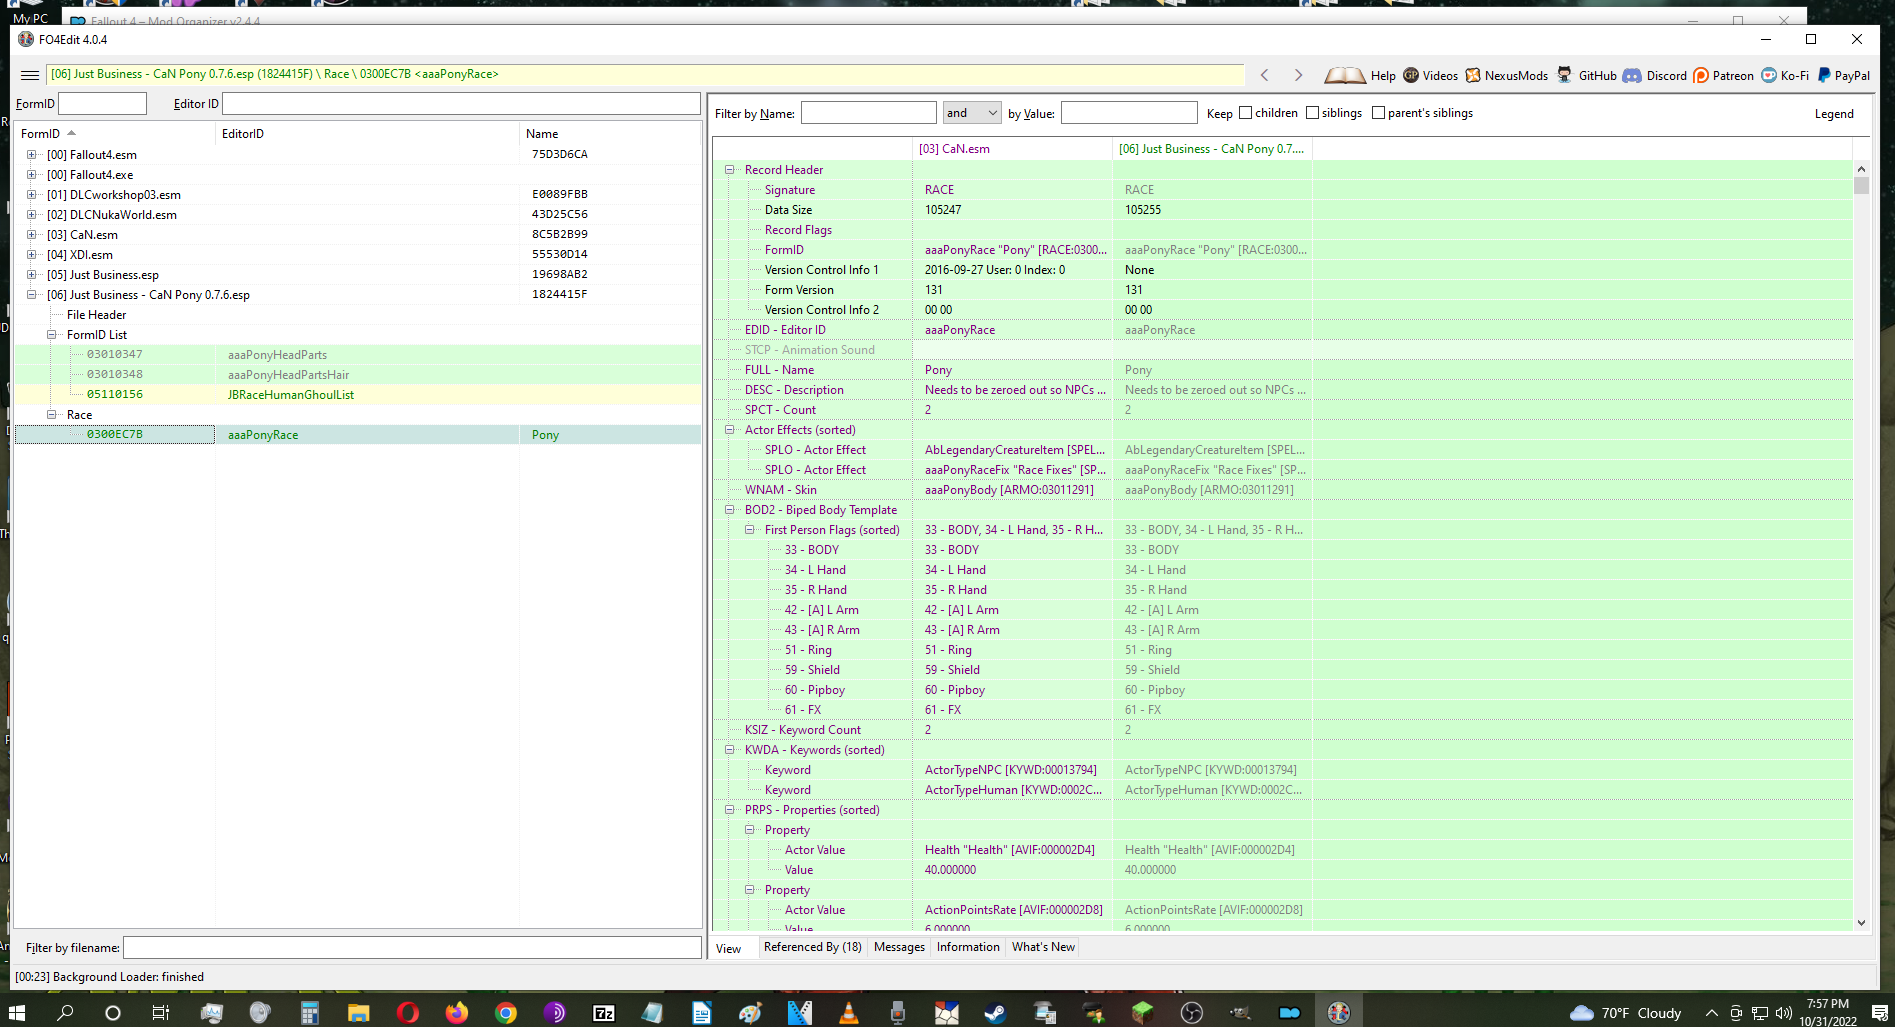Screen dimensions: 1895x1027
Task: Collapse the FormID List node
Action: (51, 335)
